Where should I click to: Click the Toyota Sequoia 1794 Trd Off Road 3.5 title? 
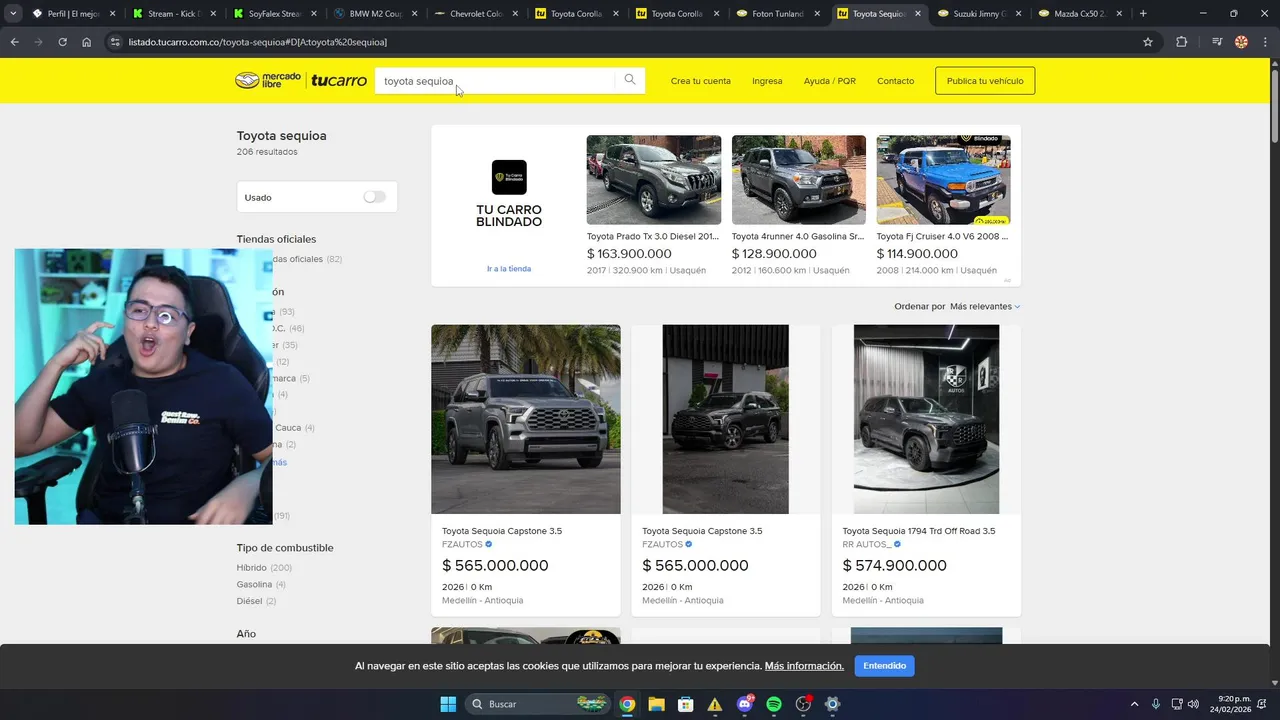(x=919, y=531)
